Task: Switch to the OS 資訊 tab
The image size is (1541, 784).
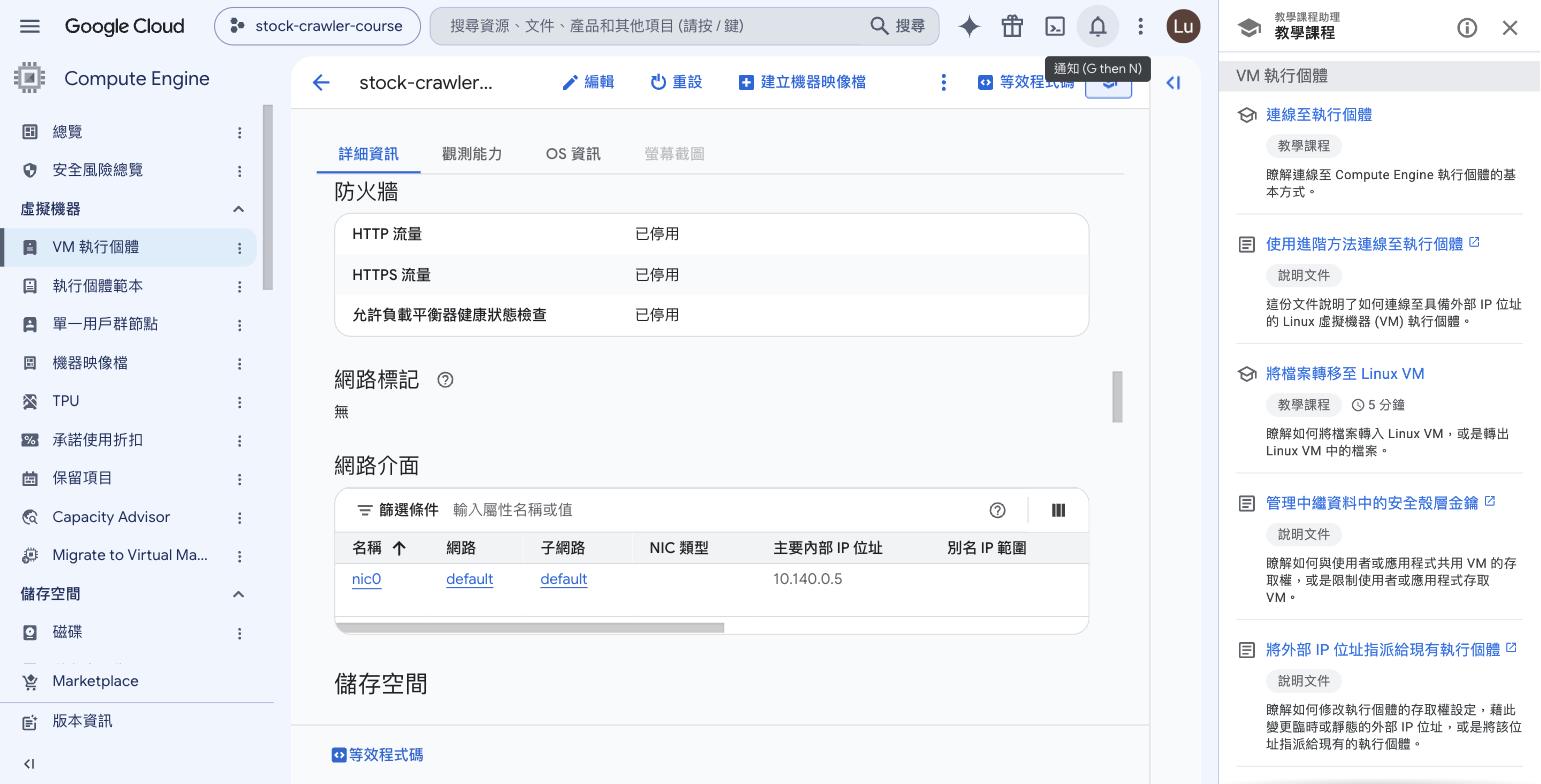Action: click(573, 154)
